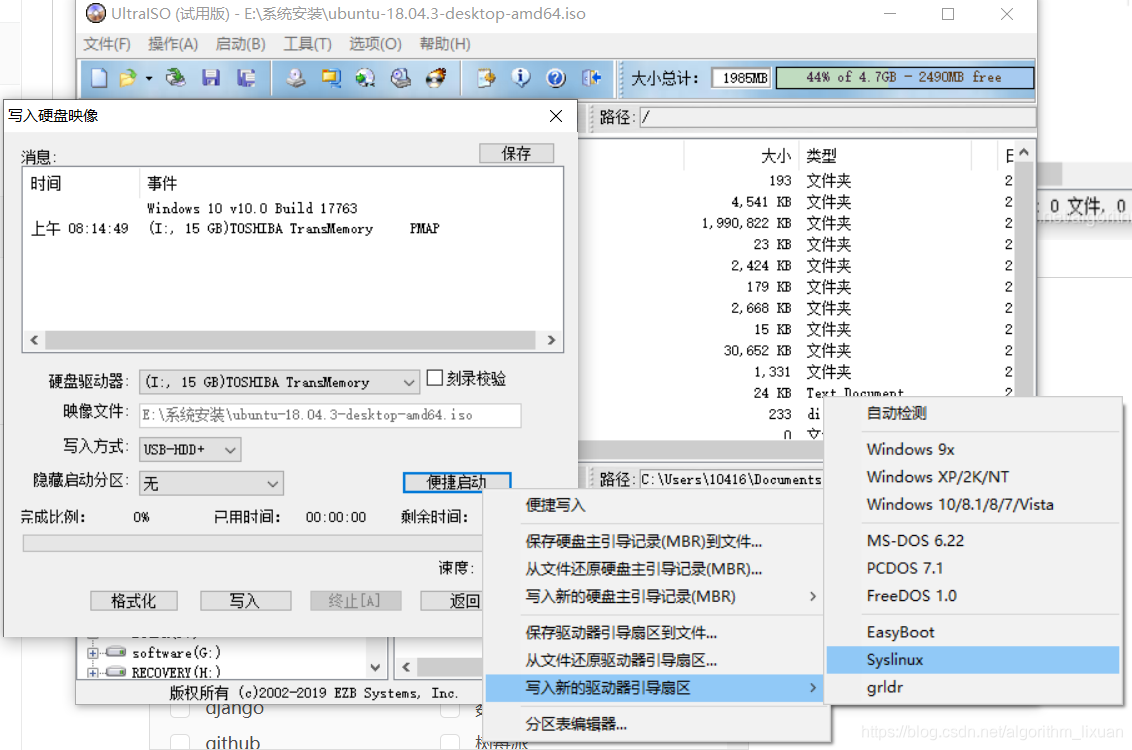Click the Open CD/DVD extract icon

175,77
